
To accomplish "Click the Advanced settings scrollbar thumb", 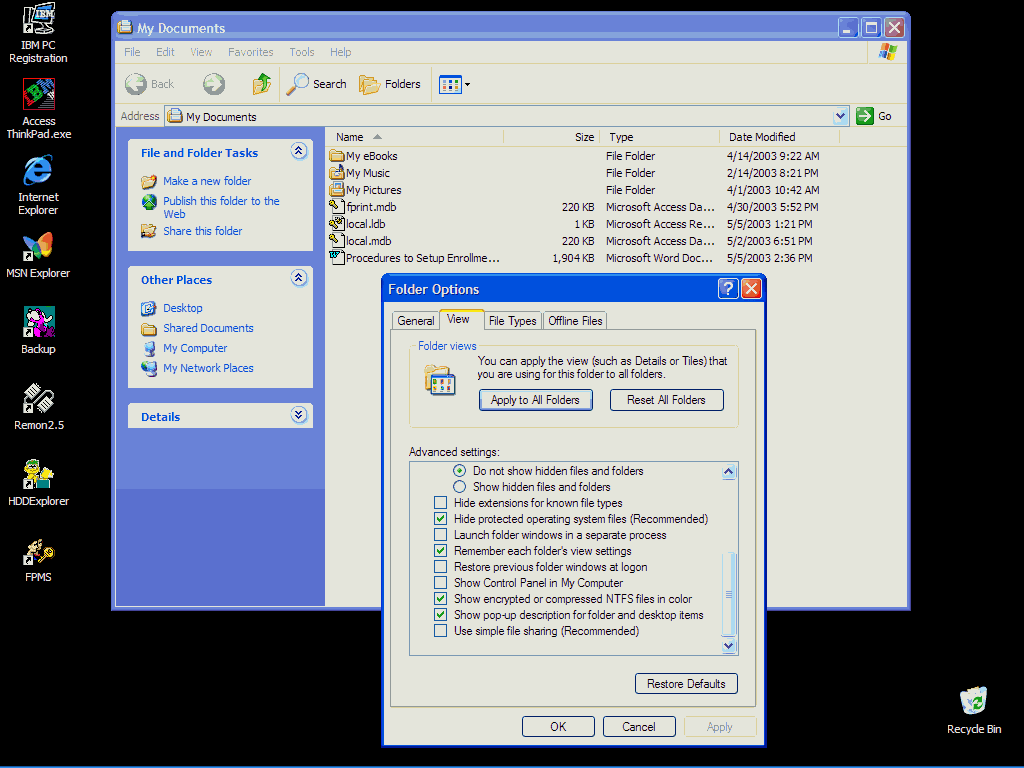I will point(729,594).
